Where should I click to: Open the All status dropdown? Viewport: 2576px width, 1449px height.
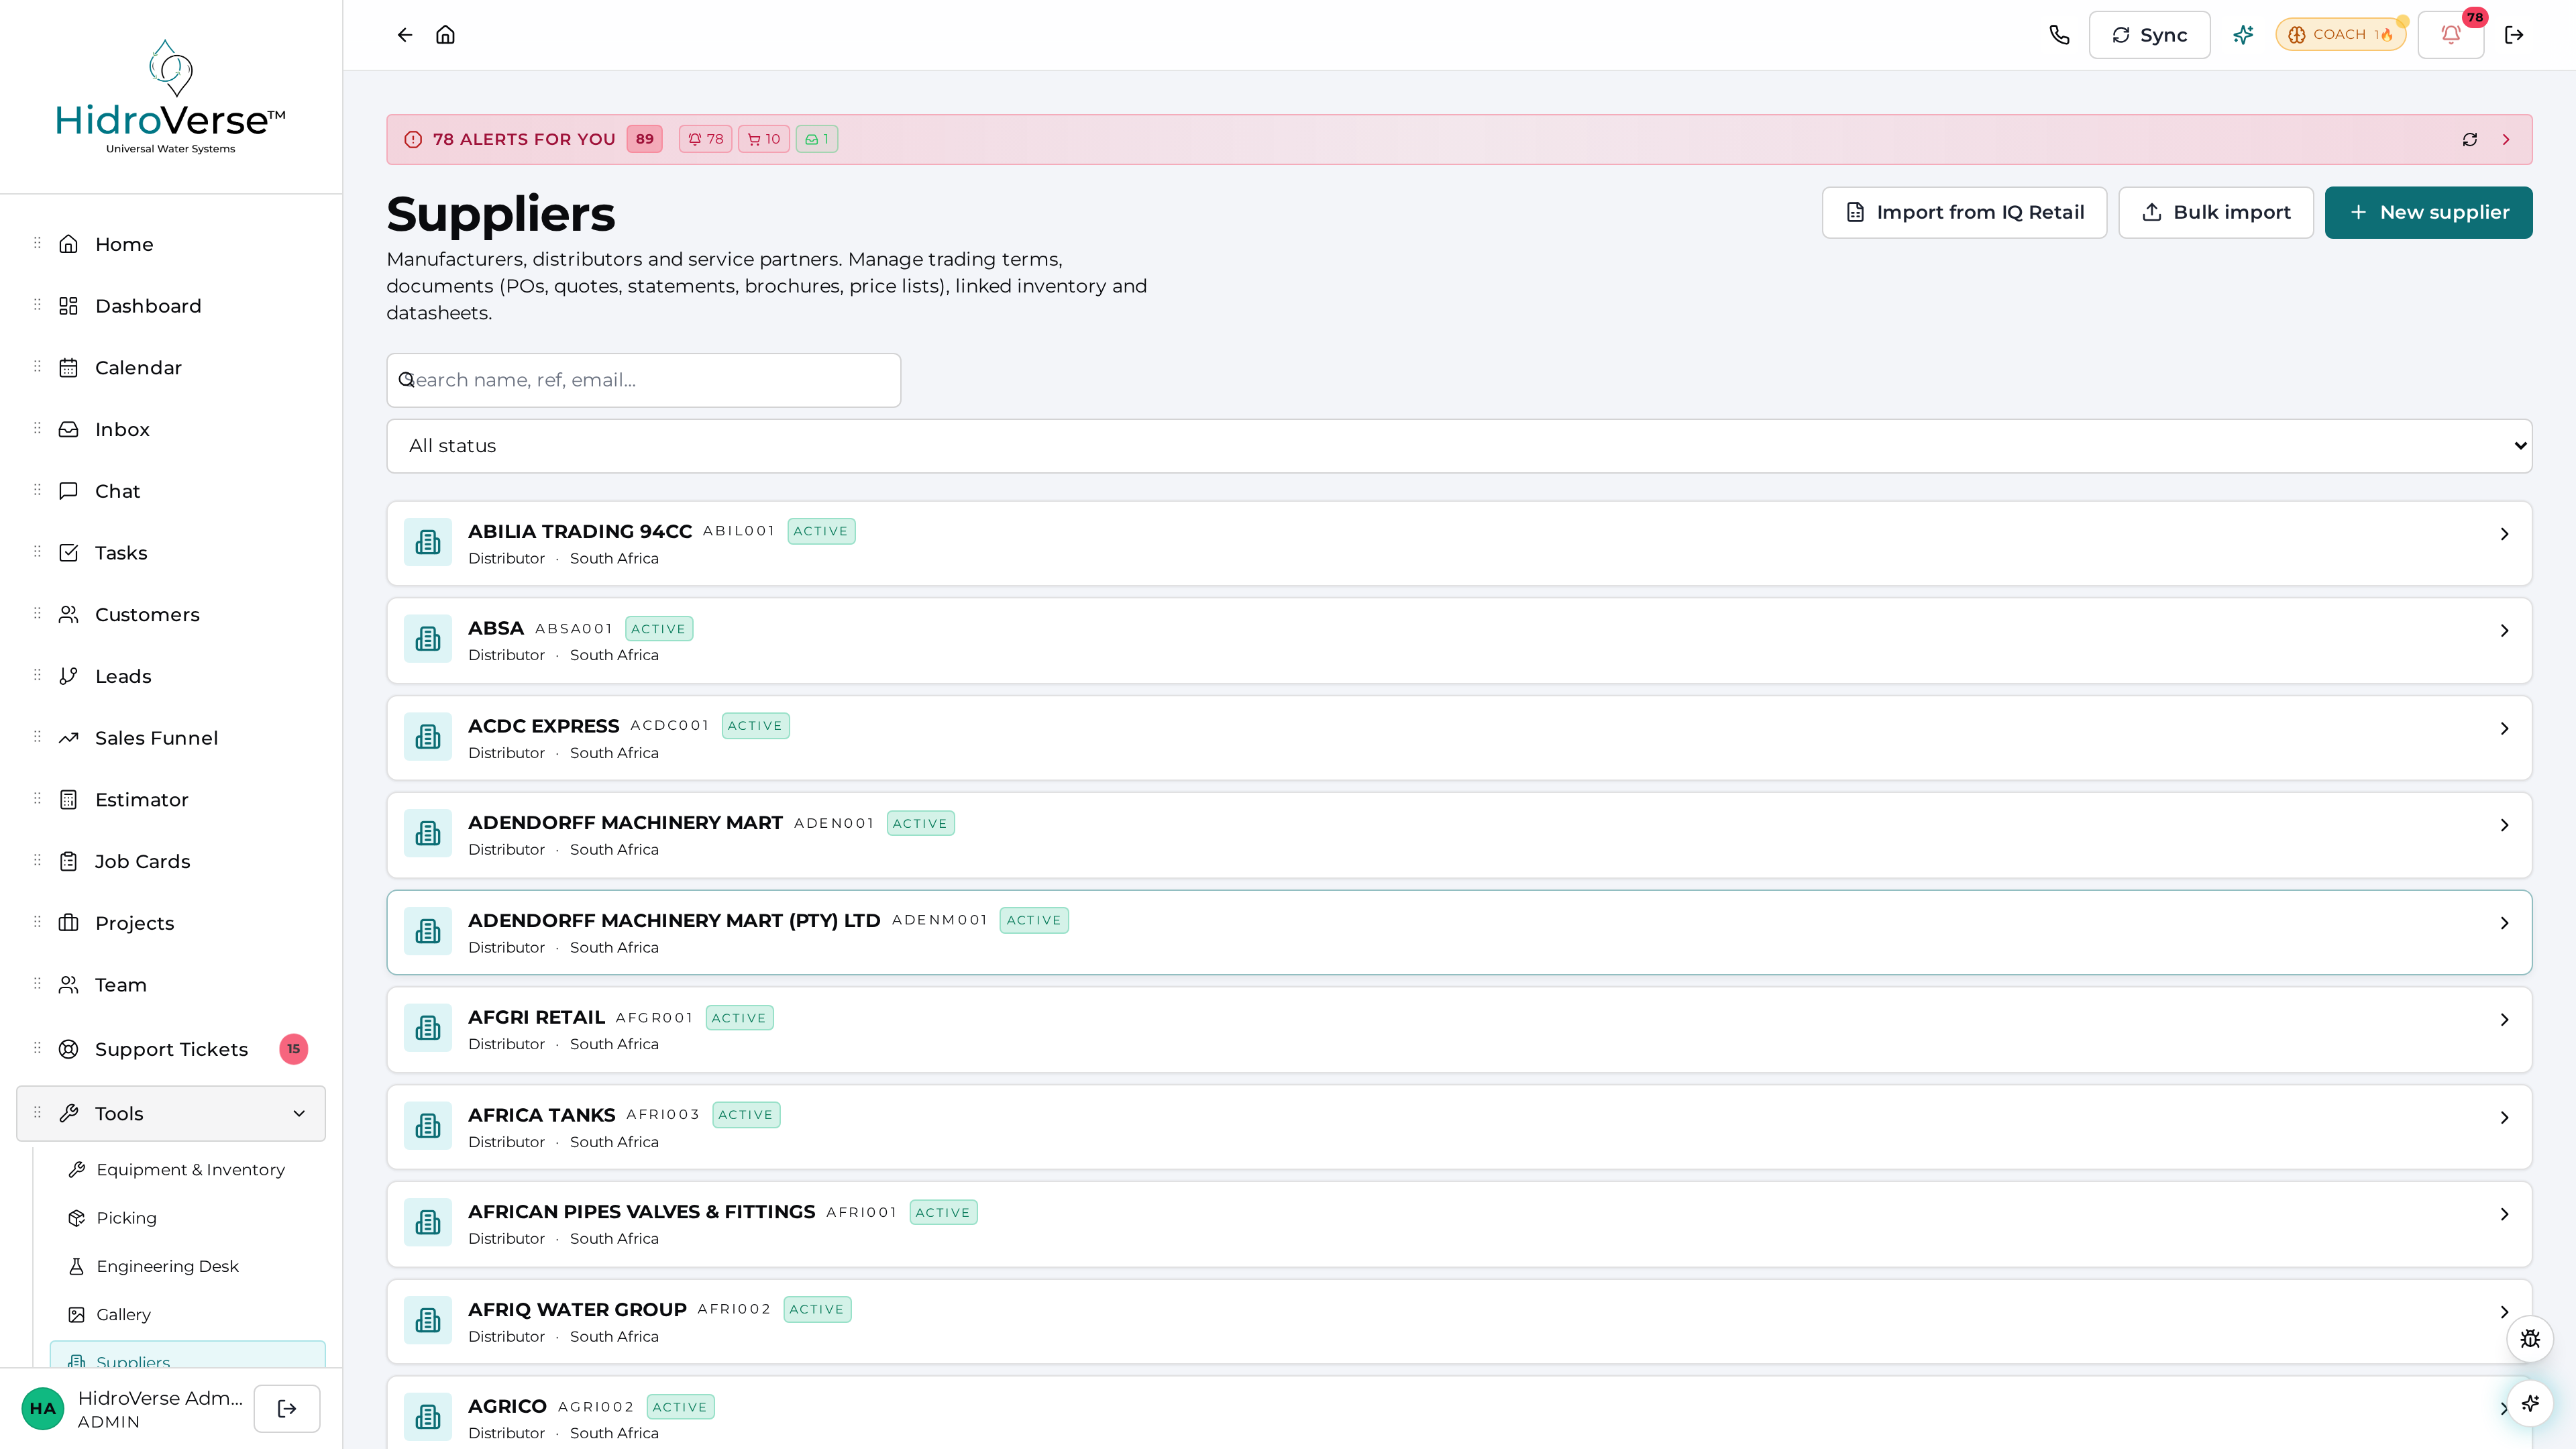[1459, 446]
